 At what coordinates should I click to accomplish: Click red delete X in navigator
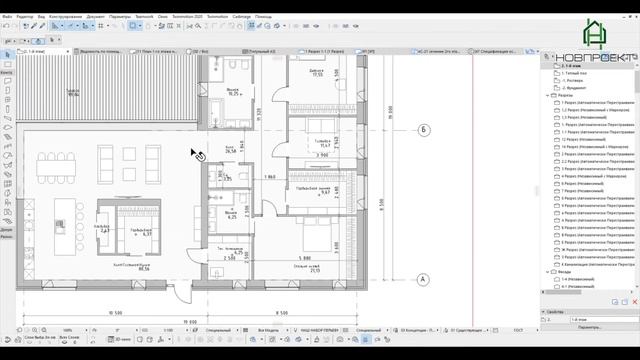click(x=635, y=302)
